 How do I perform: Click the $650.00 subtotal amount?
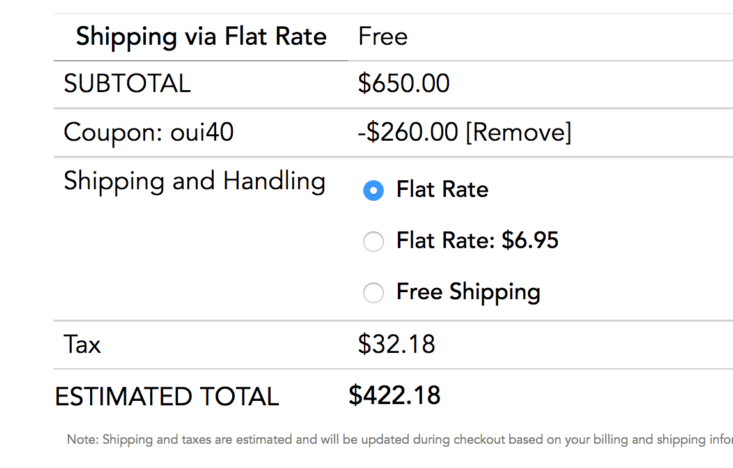[x=404, y=84]
